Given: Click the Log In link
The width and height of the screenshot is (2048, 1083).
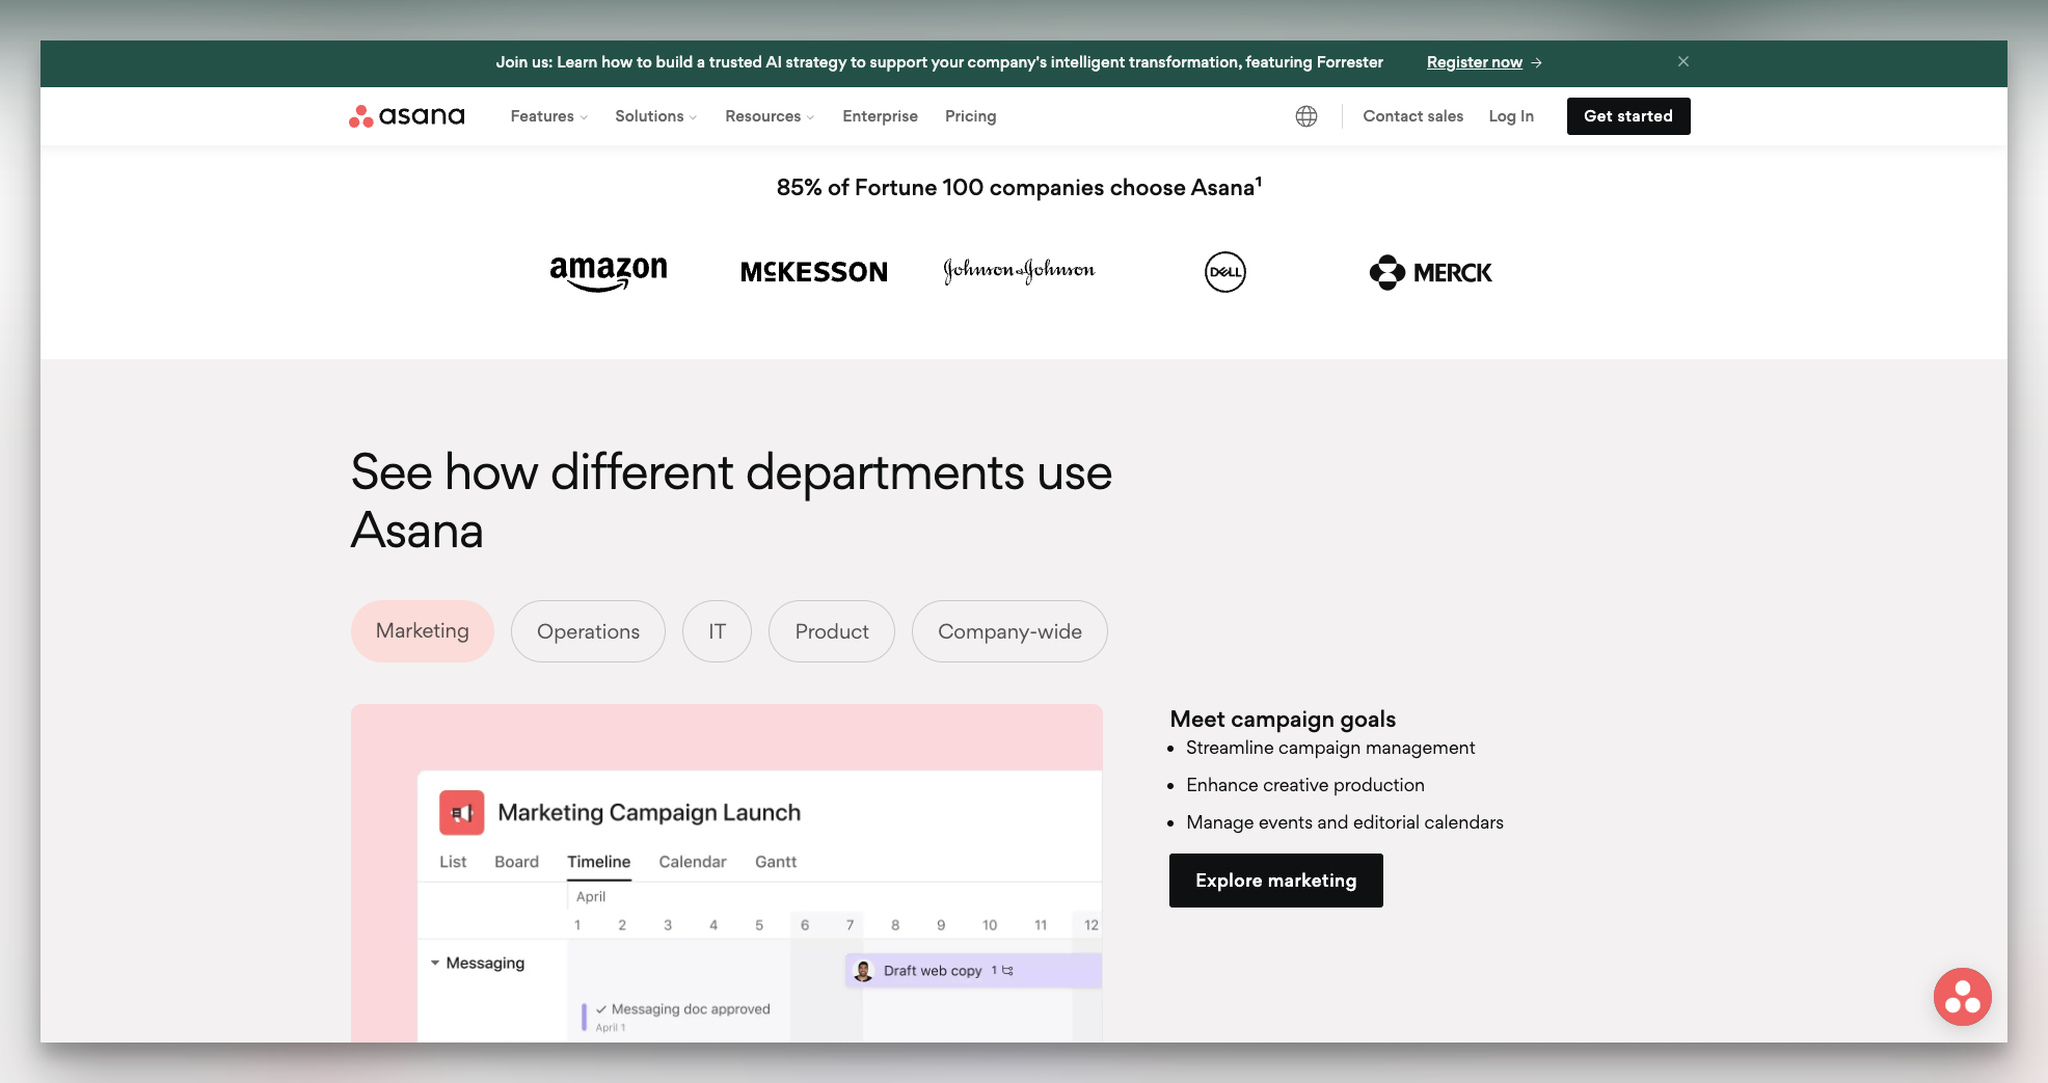Looking at the screenshot, I should 1511,116.
